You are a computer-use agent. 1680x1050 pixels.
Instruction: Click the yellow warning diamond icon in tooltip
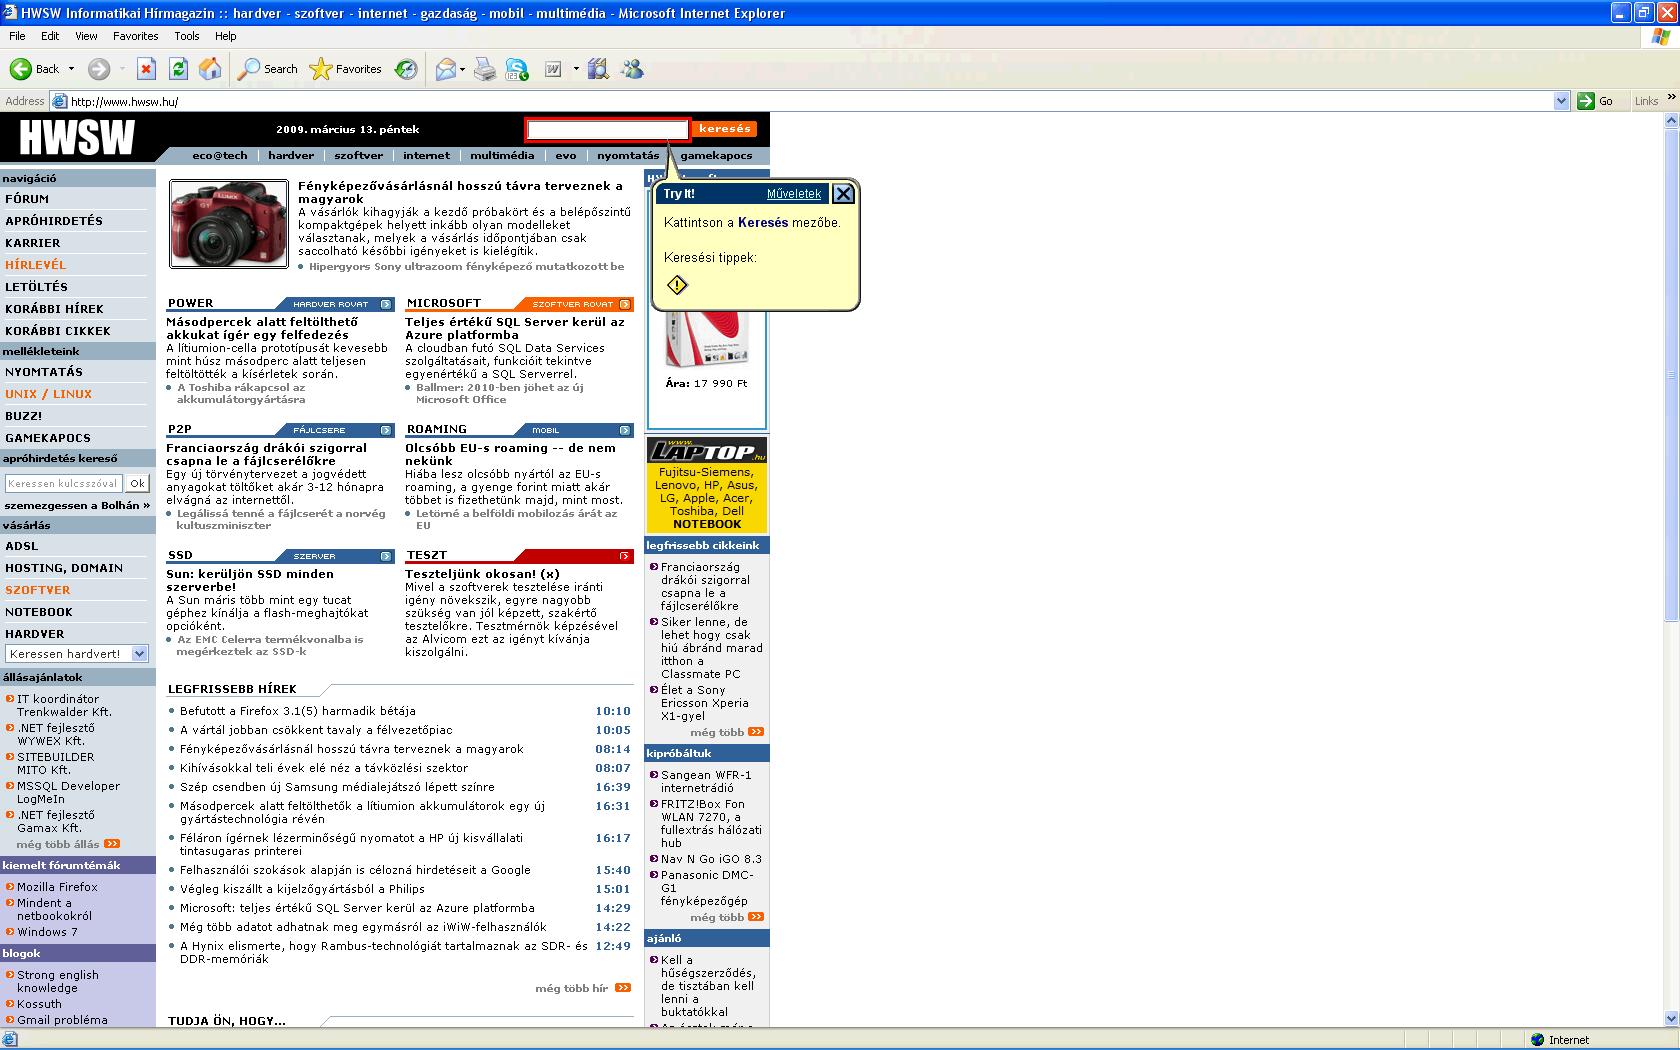(677, 285)
